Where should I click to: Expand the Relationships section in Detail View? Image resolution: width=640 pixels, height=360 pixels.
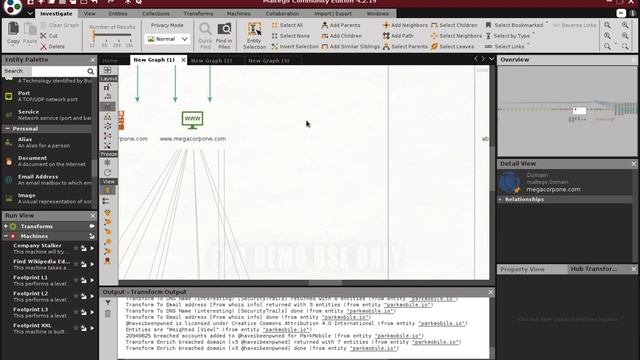(500, 200)
